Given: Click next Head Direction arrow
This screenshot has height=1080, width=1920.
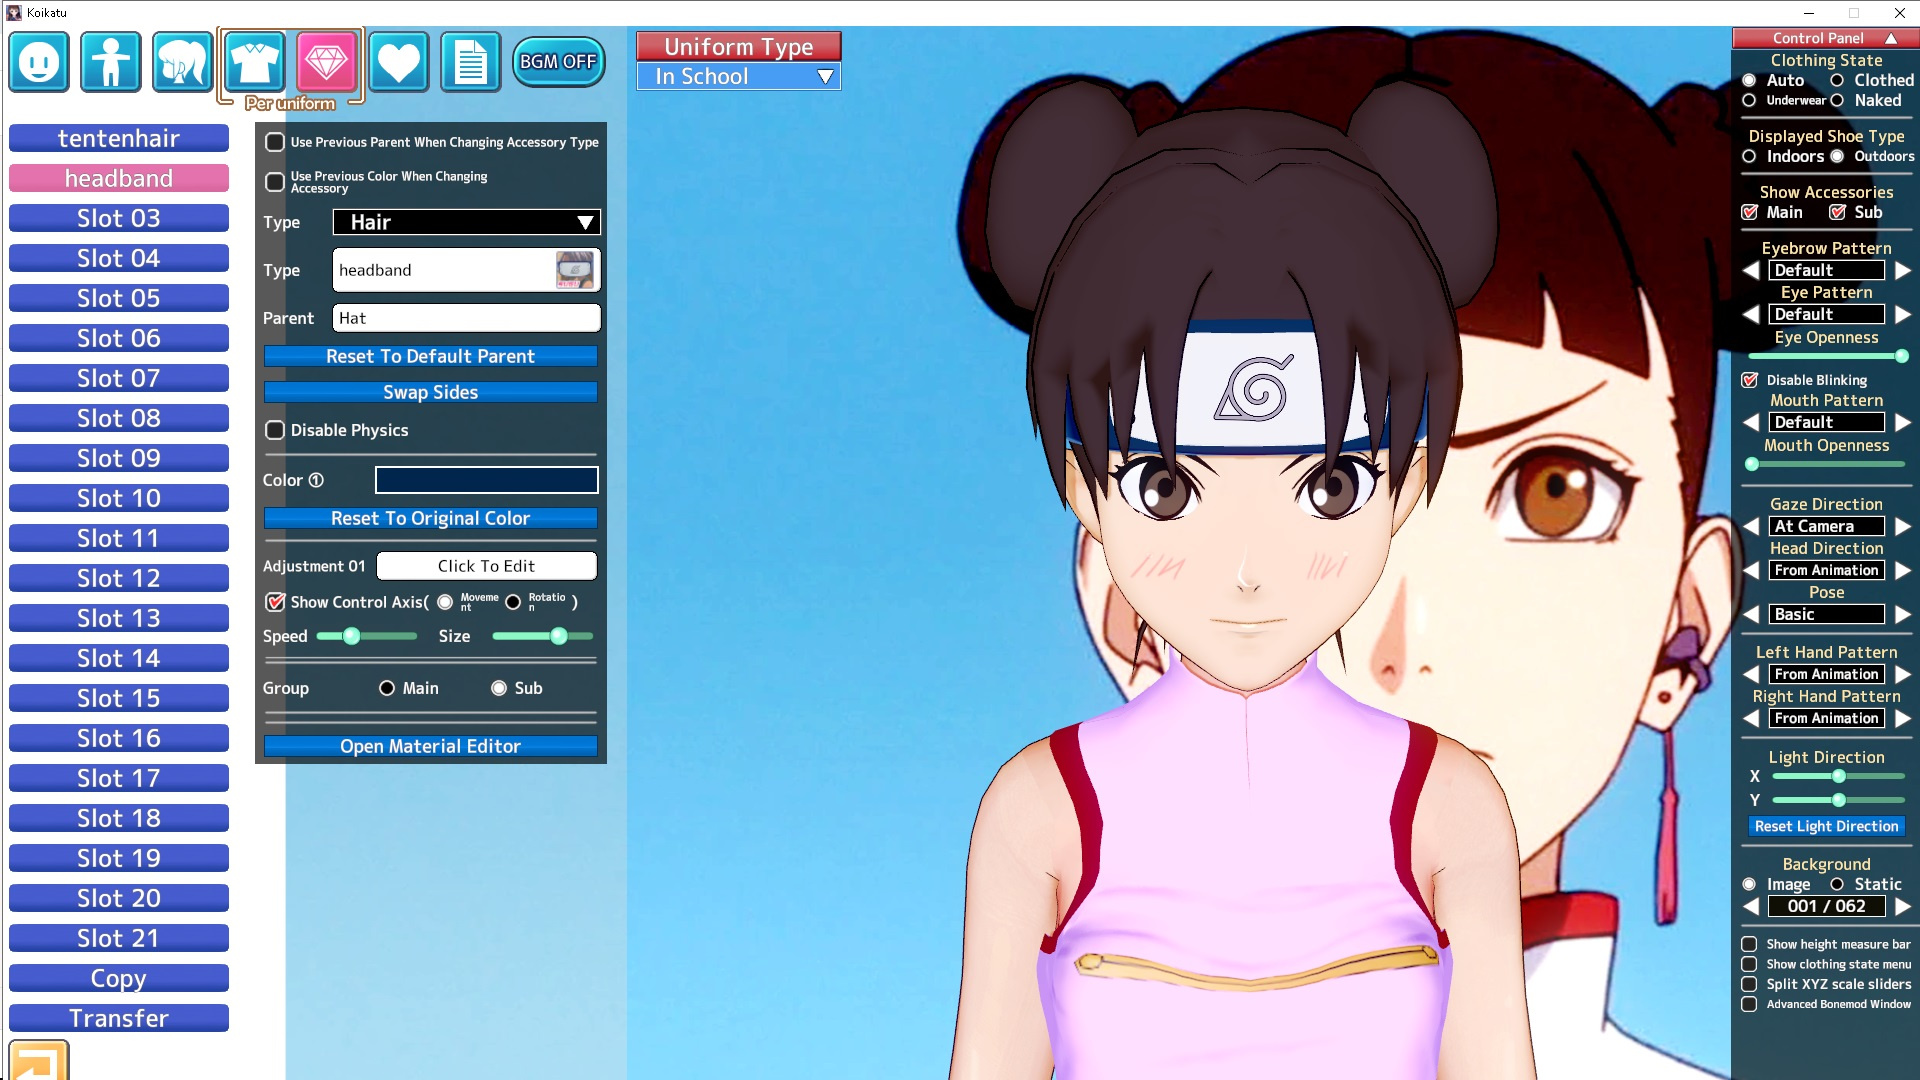Looking at the screenshot, I should [1903, 570].
